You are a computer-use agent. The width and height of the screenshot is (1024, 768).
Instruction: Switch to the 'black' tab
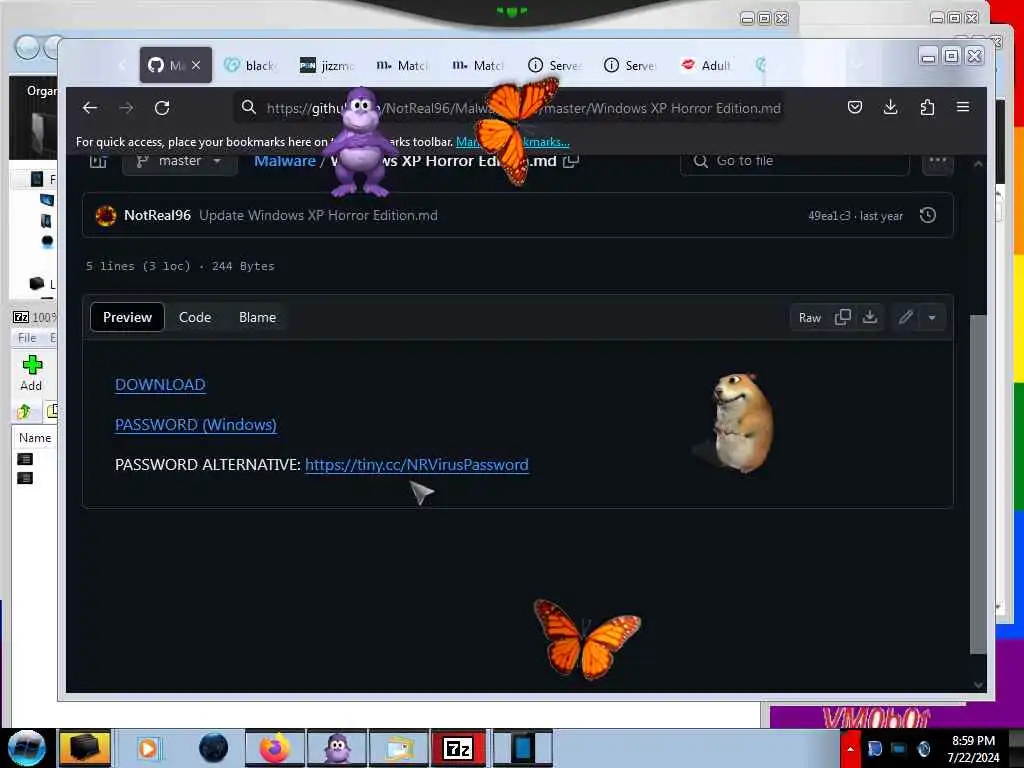tap(251, 65)
